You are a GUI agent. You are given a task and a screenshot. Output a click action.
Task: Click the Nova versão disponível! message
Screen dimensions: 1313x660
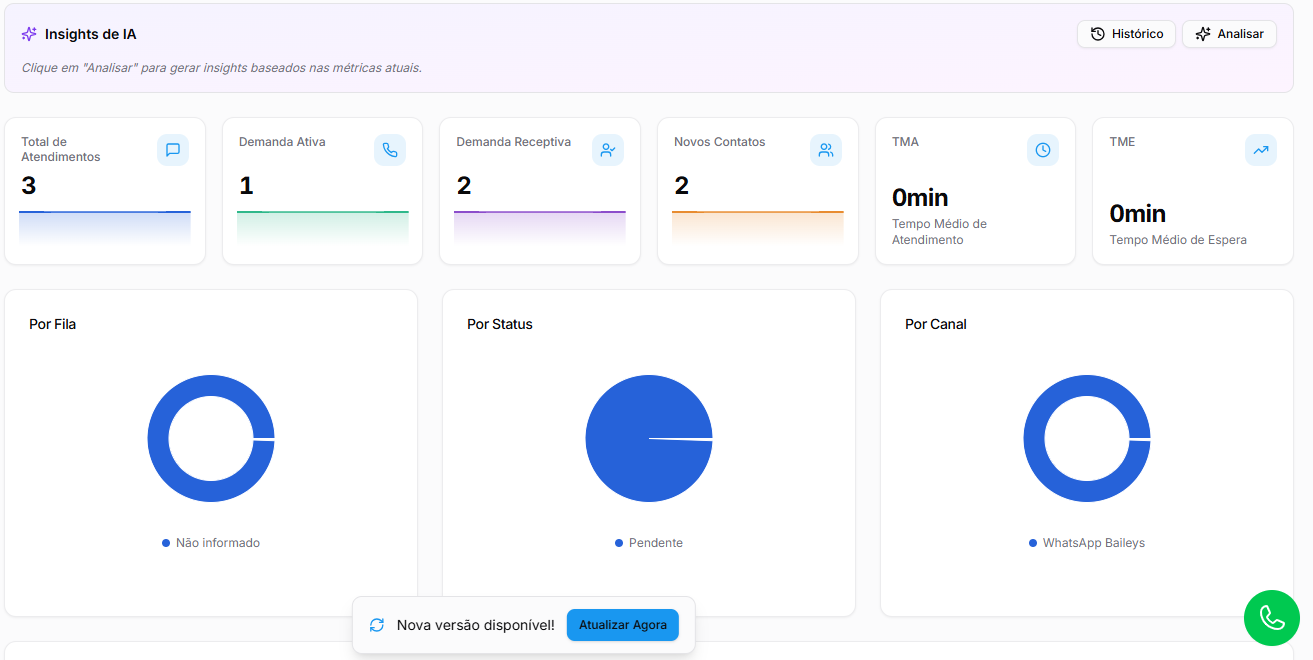(475, 625)
